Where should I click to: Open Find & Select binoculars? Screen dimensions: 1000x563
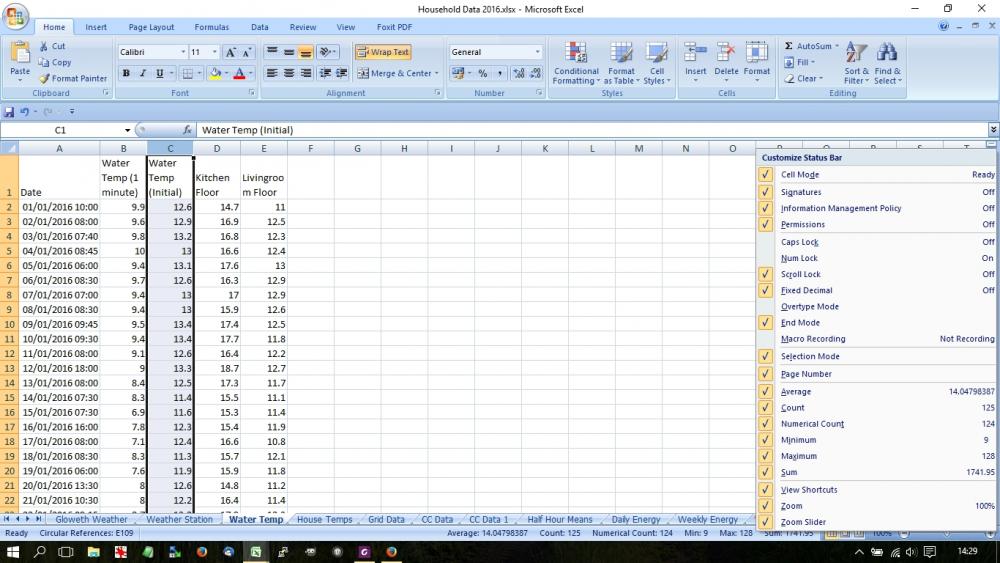tap(887, 63)
